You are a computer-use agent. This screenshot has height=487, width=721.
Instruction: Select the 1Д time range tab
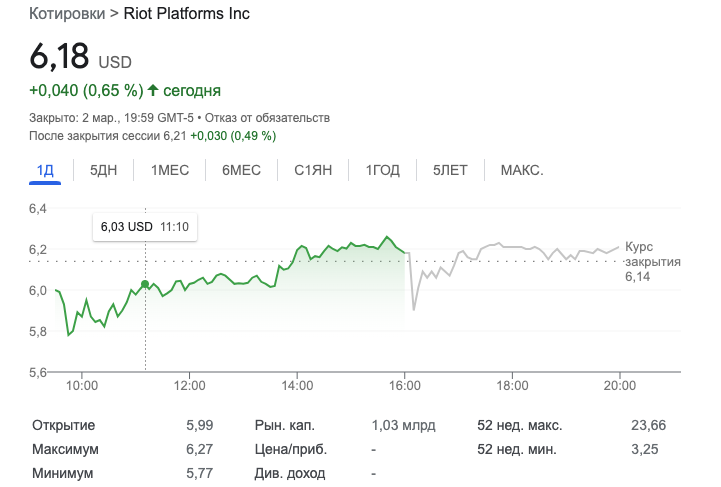click(45, 170)
